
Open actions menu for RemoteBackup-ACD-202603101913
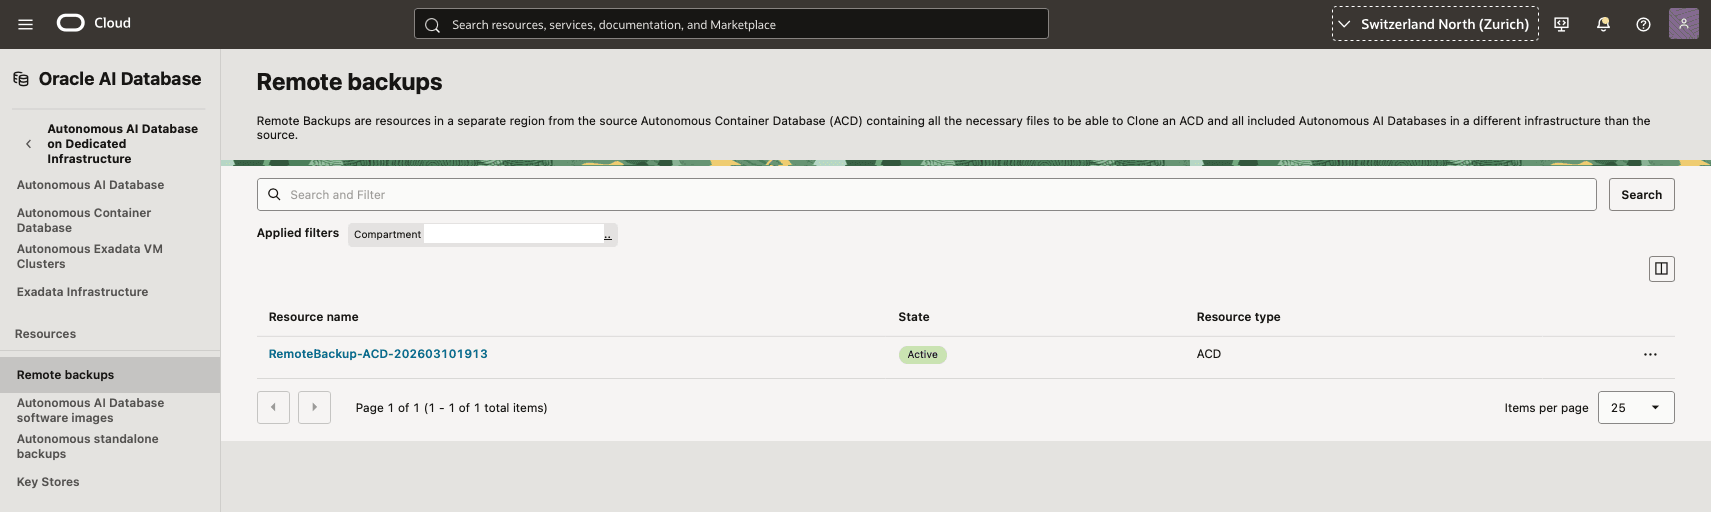[1650, 355]
